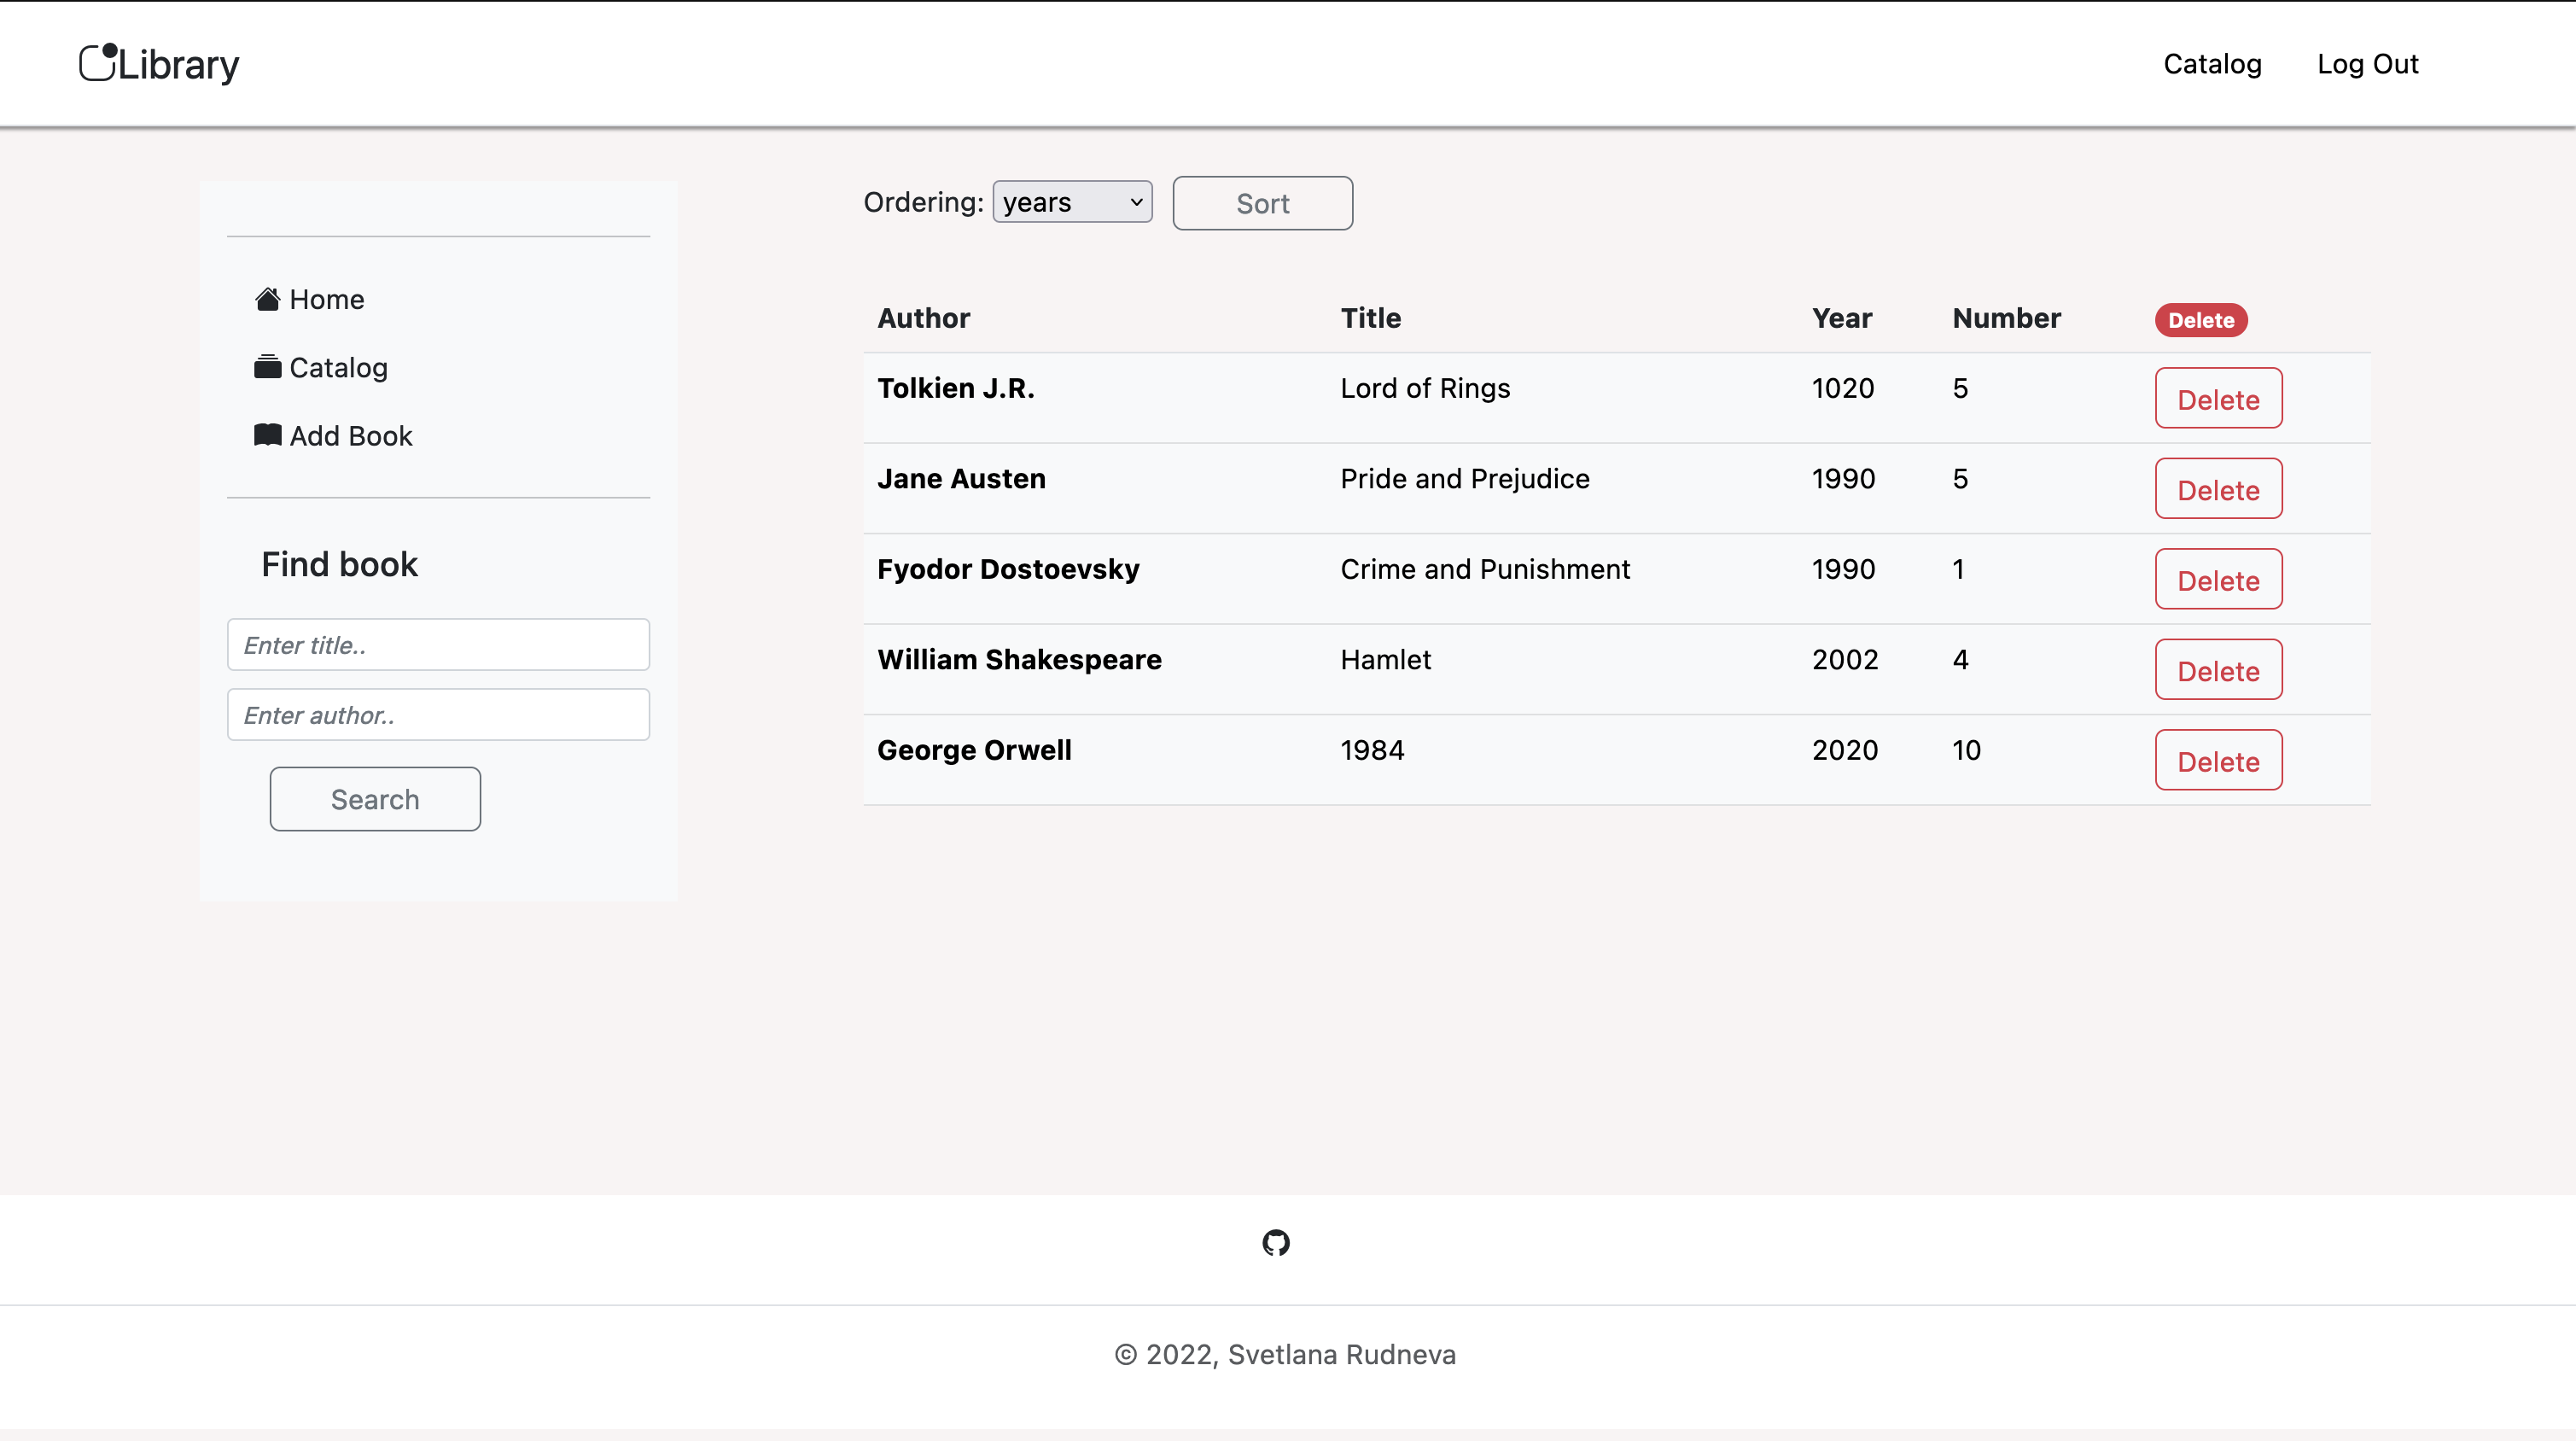Focus the Enter title search field
2576x1441 pixels.
pyautogui.click(x=438, y=644)
